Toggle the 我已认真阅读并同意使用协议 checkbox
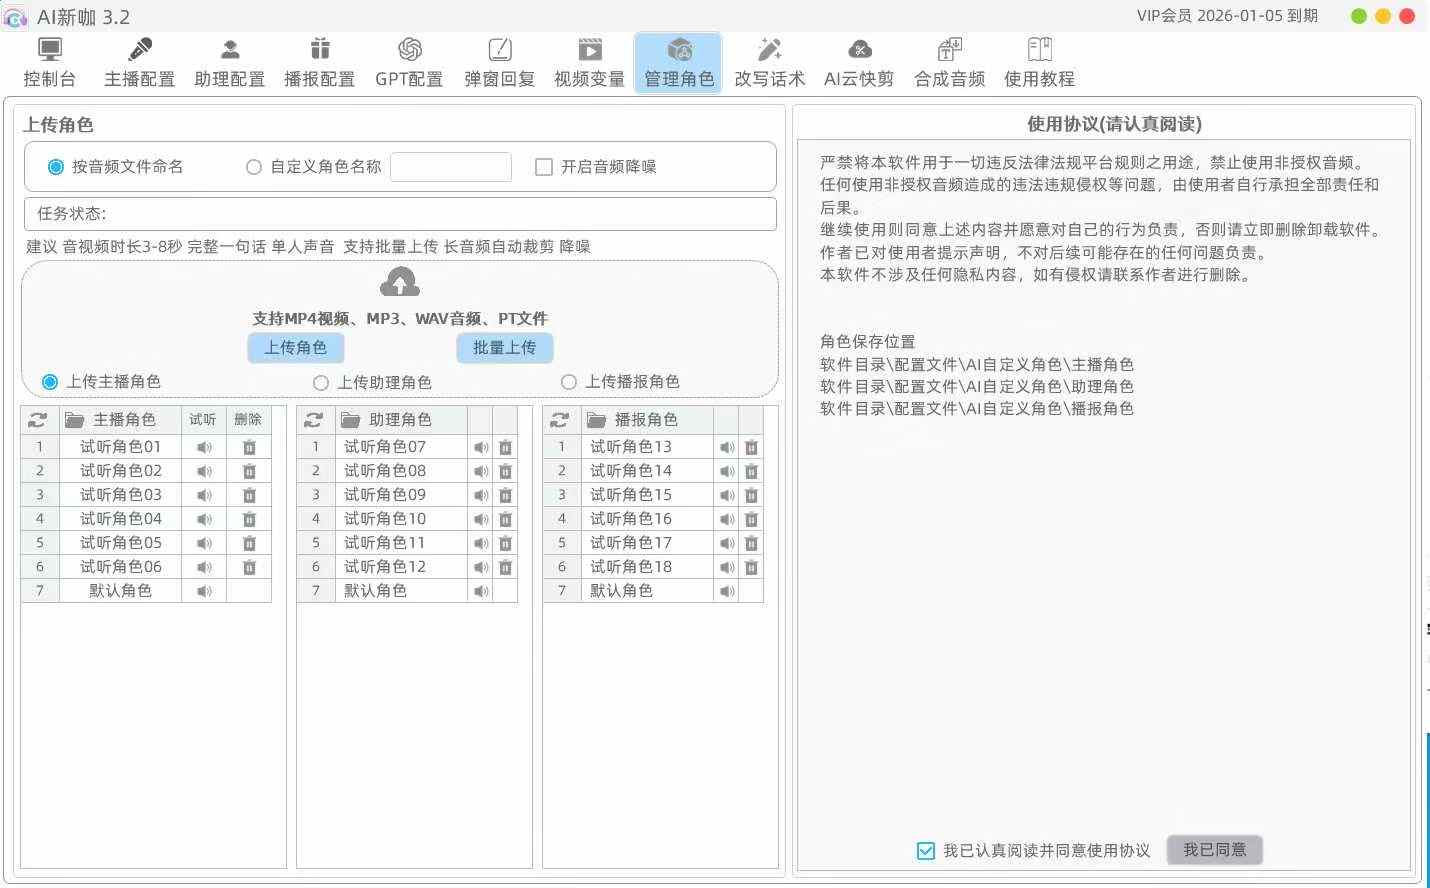This screenshot has width=1430, height=888. [x=926, y=851]
